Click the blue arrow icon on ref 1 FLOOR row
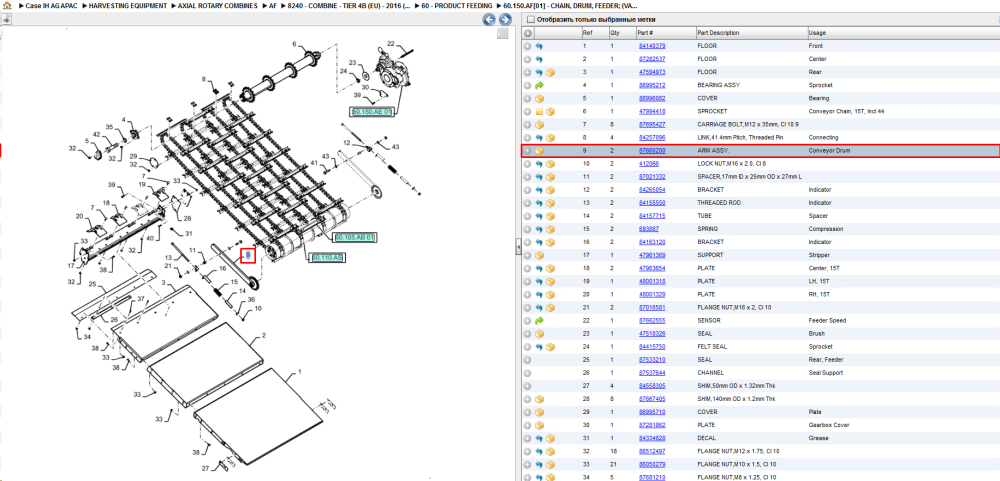 click(x=539, y=47)
